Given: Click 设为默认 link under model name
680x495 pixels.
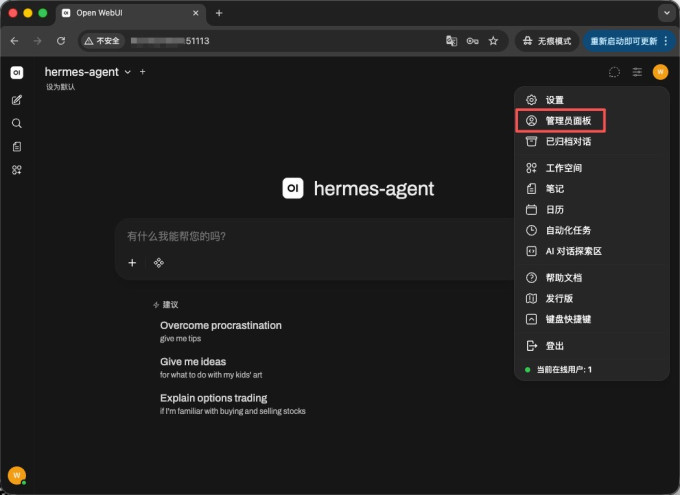Looking at the screenshot, I should [60, 87].
